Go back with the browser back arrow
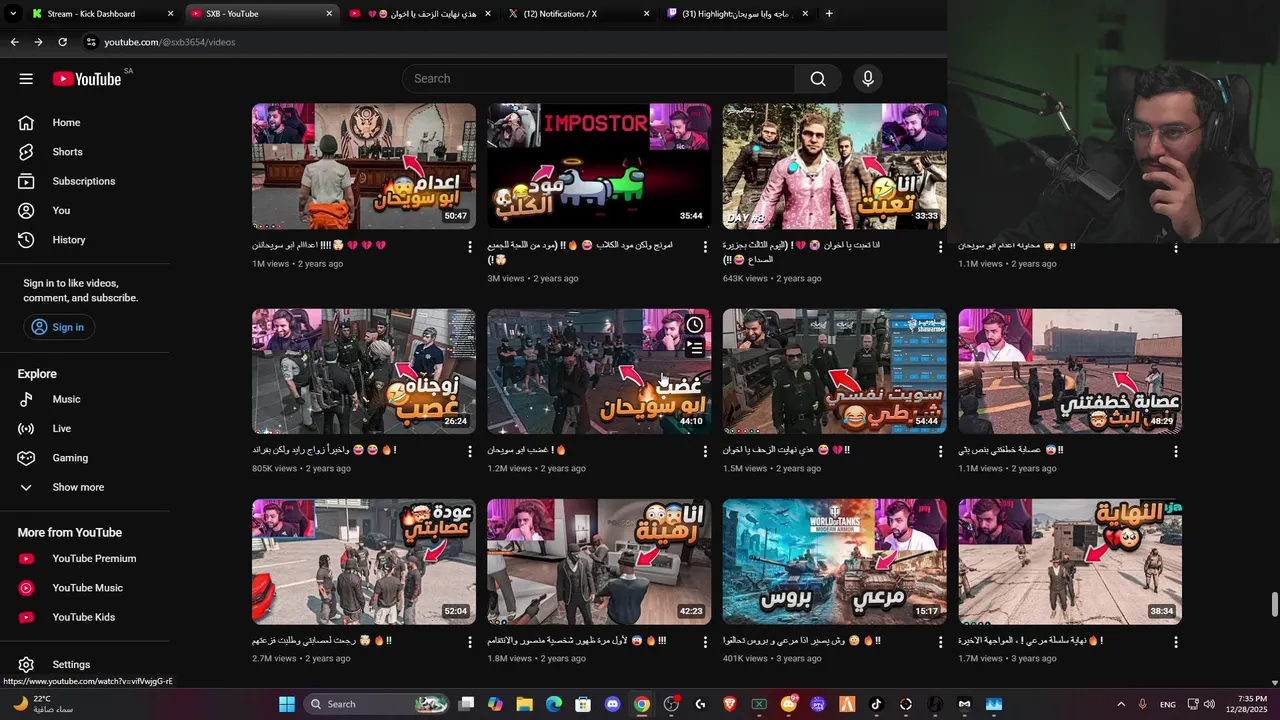1280x720 pixels. pos(14,42)
